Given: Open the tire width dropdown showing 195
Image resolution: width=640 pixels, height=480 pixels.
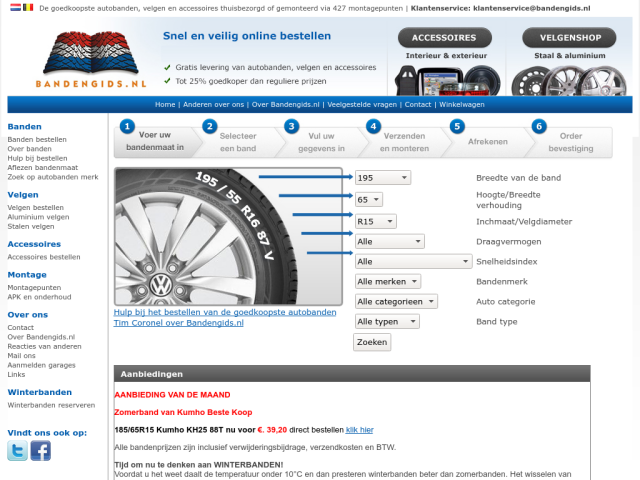Looking at the screenshot, I should pos(383,178).
